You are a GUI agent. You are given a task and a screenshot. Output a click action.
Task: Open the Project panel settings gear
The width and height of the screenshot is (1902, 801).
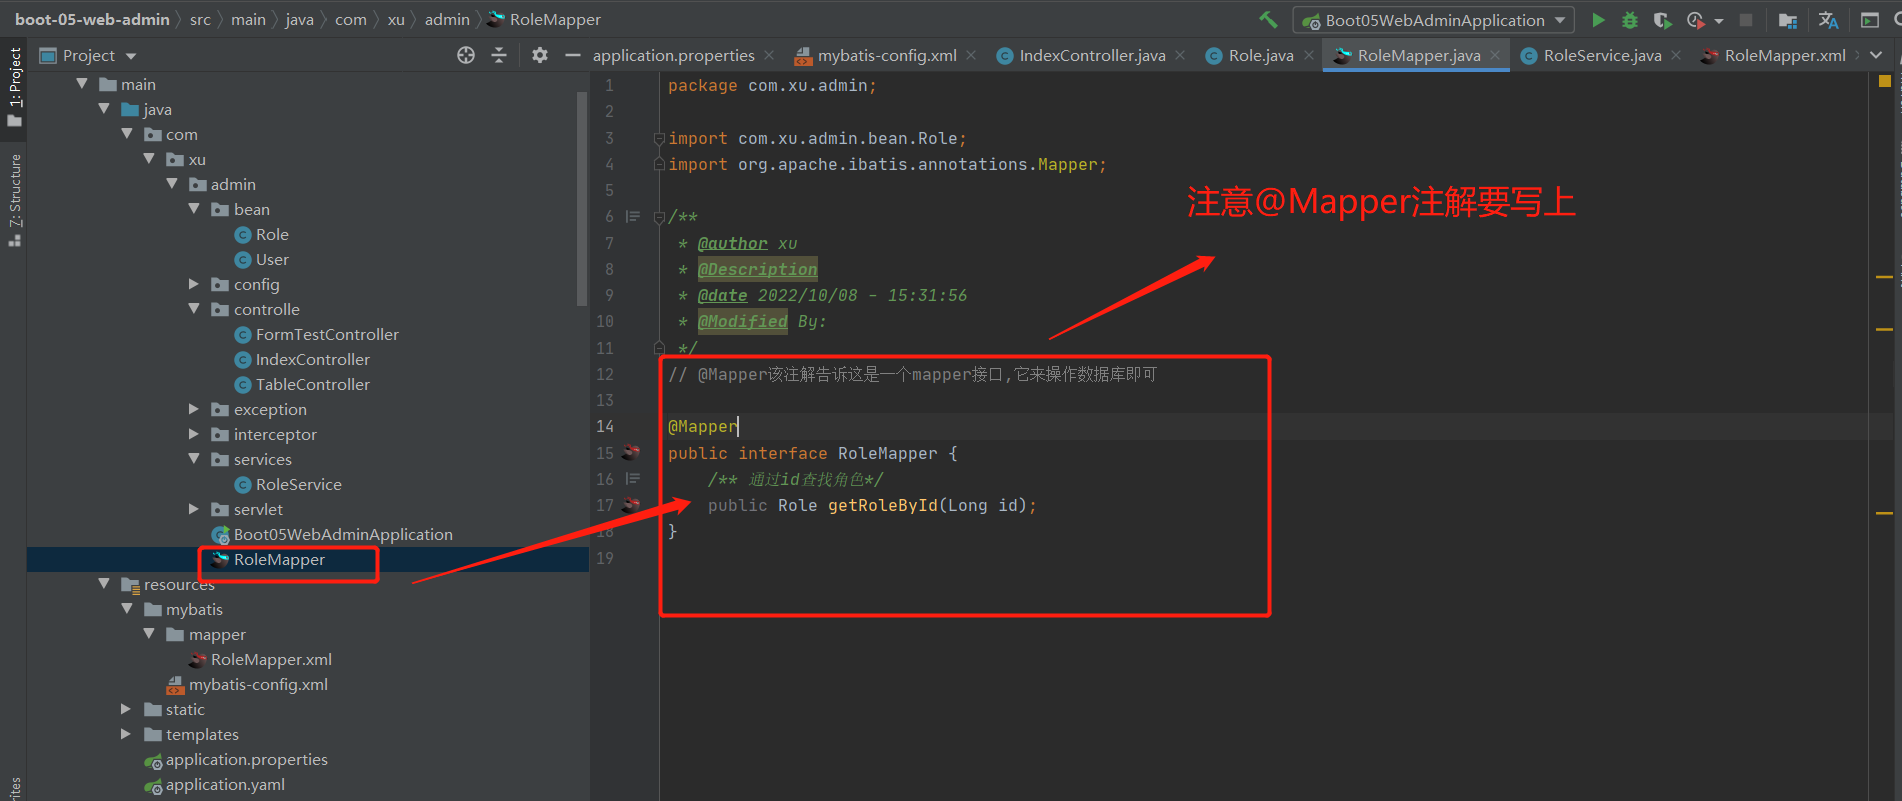[x=540, y=55]
